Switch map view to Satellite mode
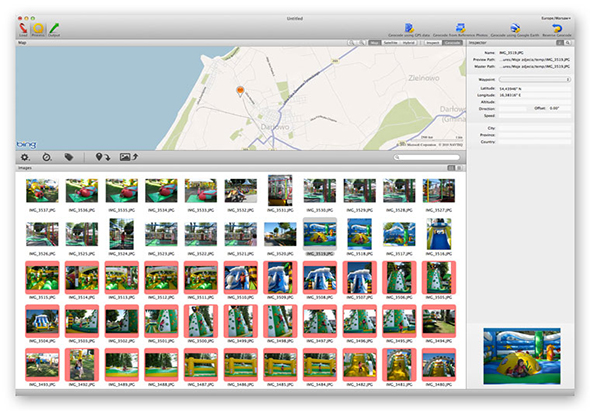The height and width of the screenshot is (411, 590). (x=390, y=43)
